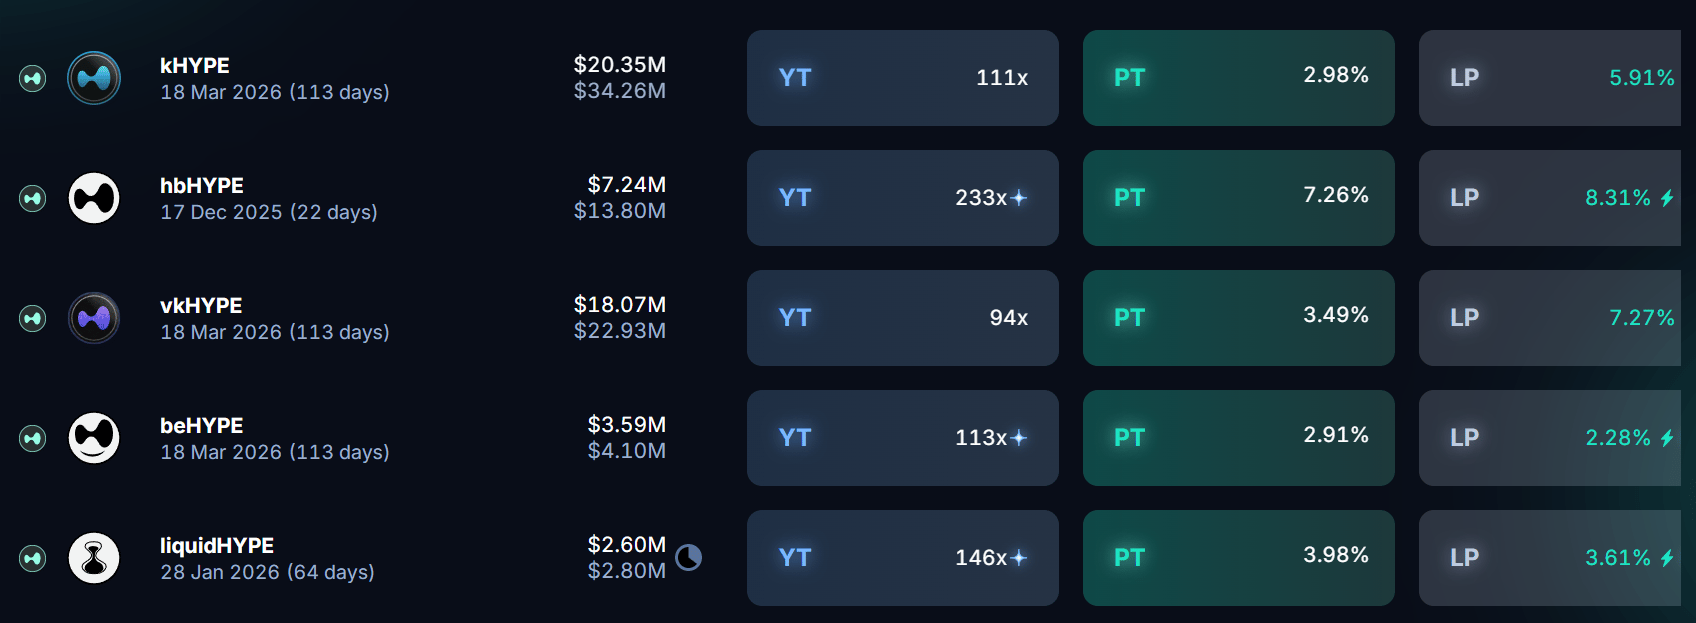Click the vkHYPE token logo

tap(94, 318)
